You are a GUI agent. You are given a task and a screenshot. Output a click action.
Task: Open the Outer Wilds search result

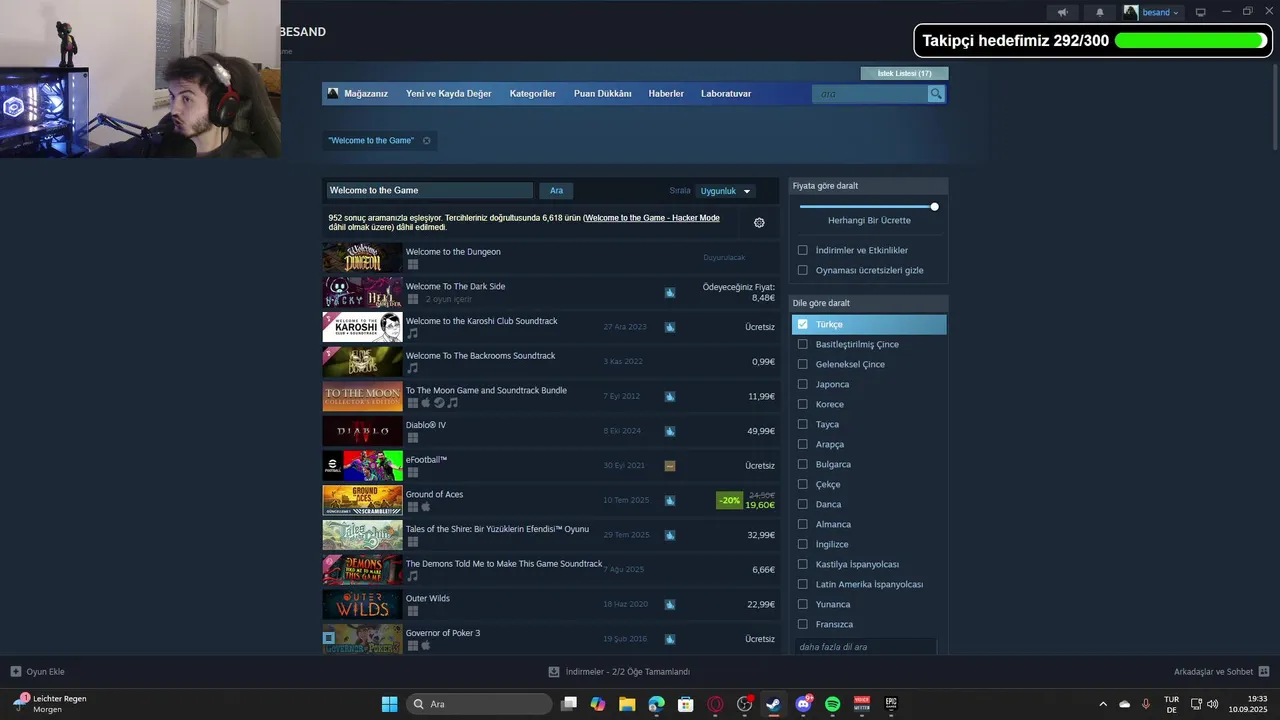click(550, 604)
